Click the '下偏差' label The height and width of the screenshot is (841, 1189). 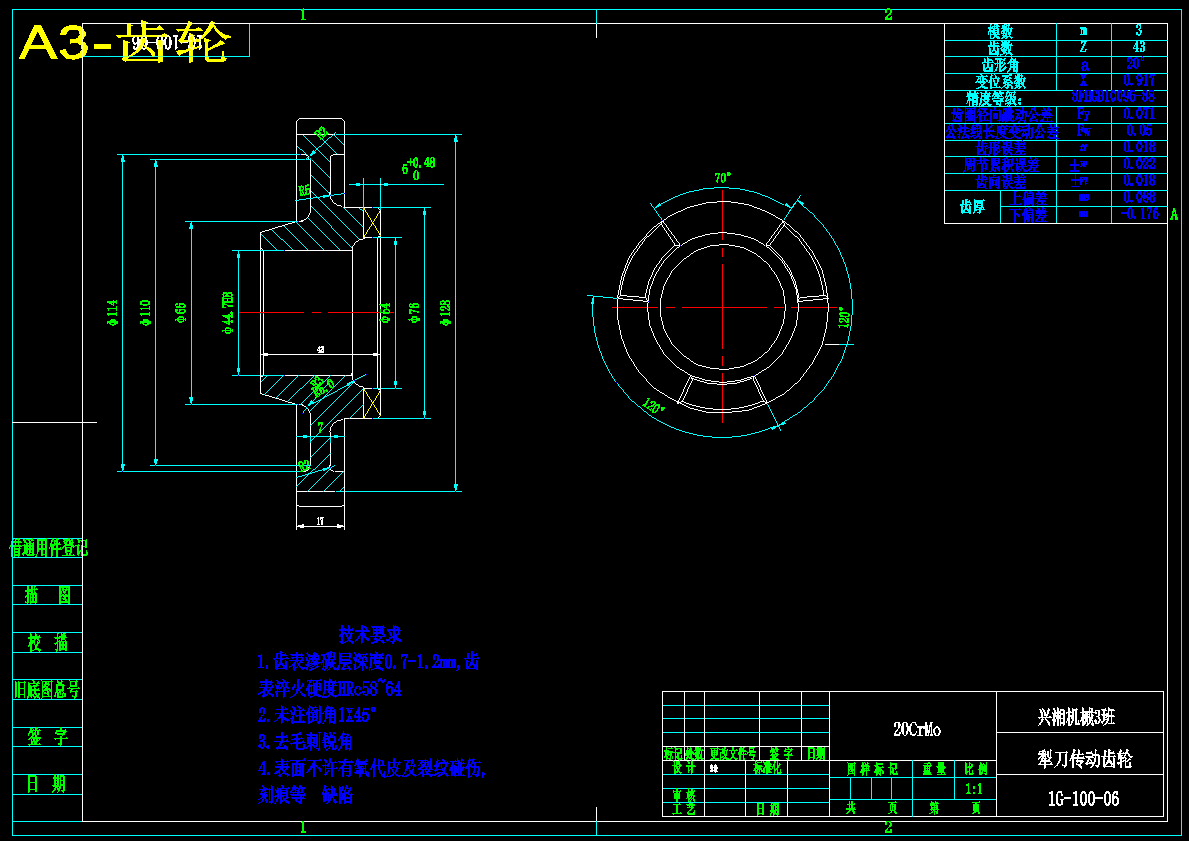(x=1029, y=215)
